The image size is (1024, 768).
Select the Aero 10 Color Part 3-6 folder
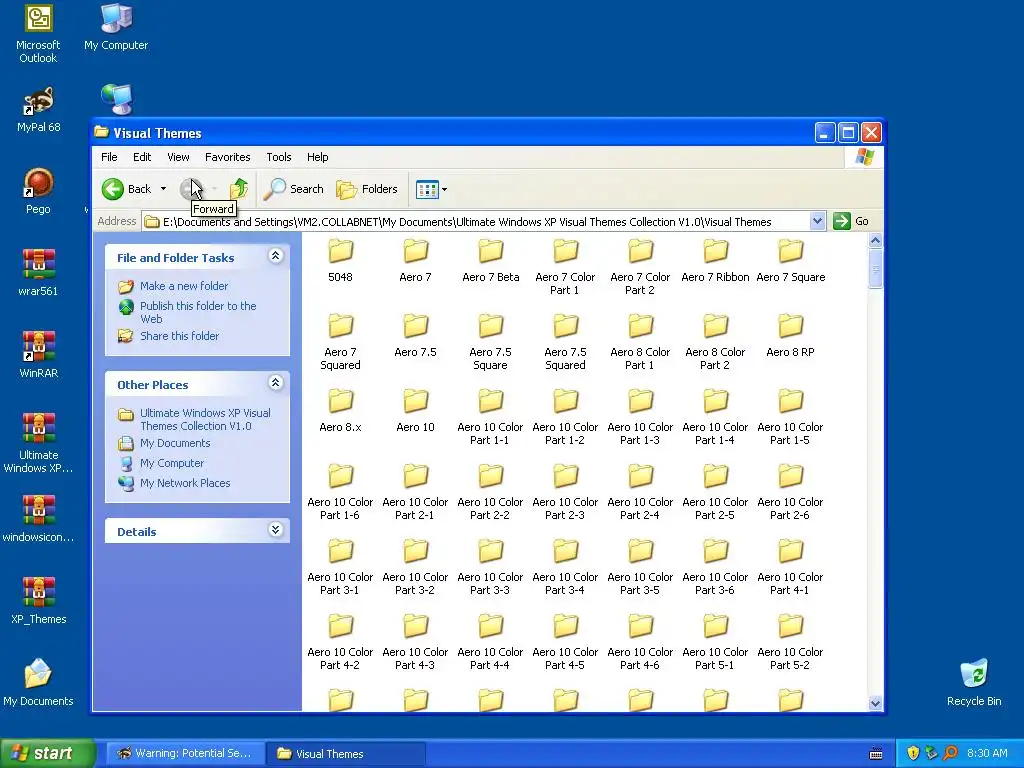point(715,567)
